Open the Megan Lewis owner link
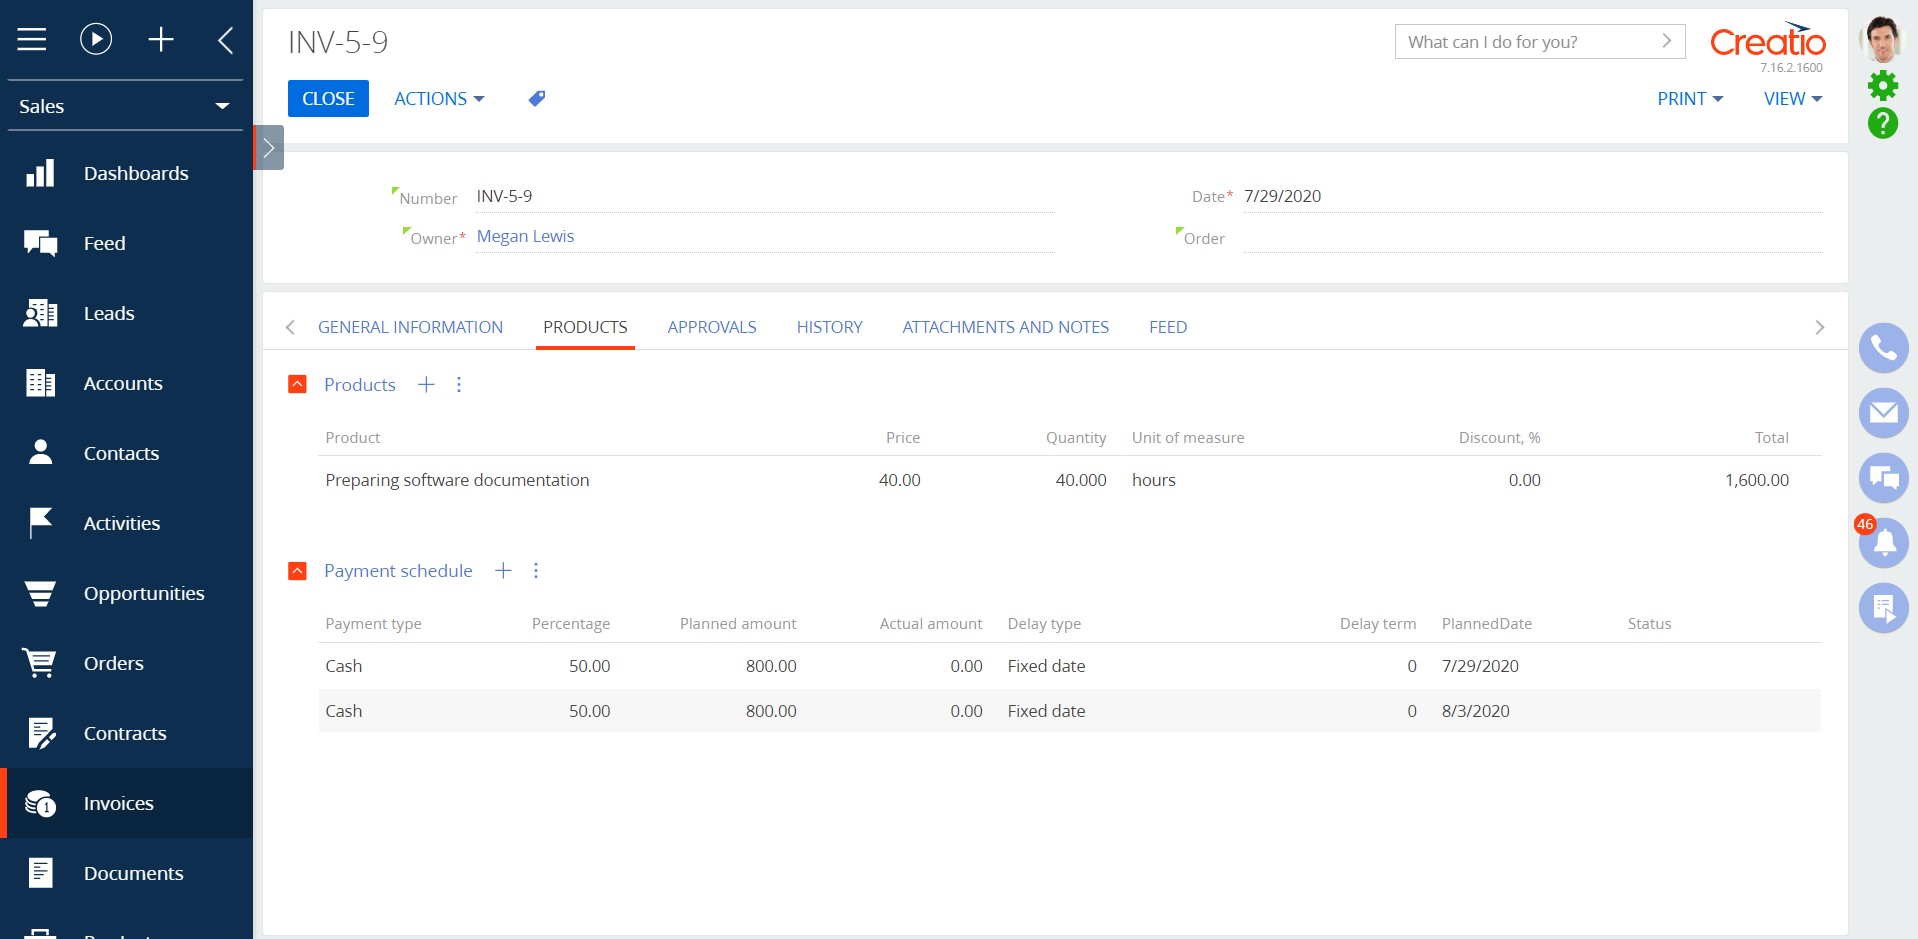This screenshot has height=939, width=1918. click(525, 236)
